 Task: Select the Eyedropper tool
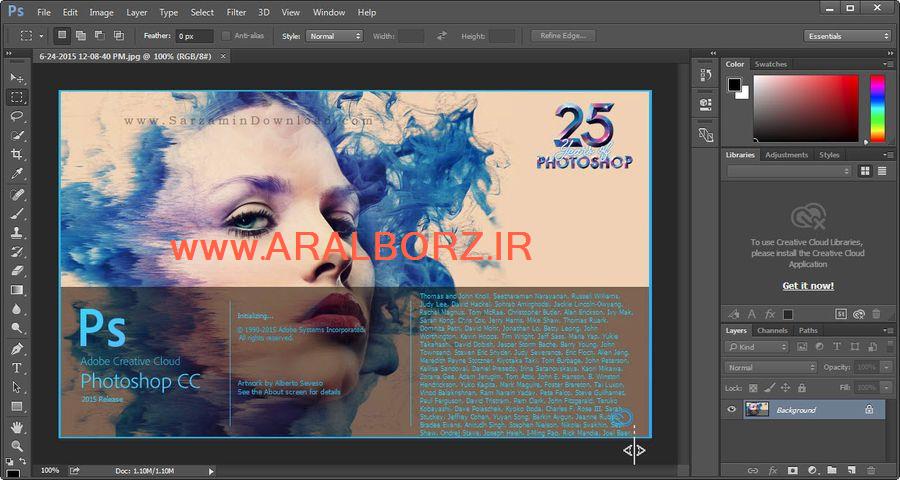(17, 174)
